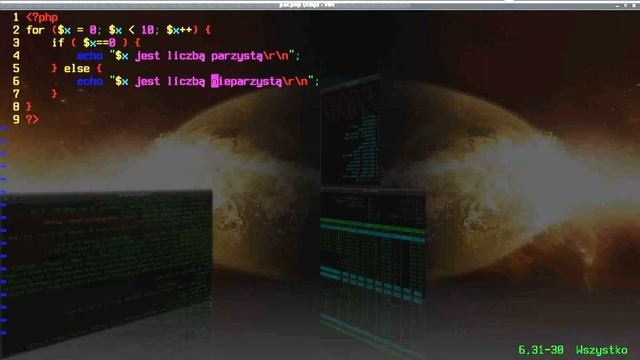640x360 pixels.
Task: Click the 'for' keyword on line 2
Action: click(x=36, y=30)
